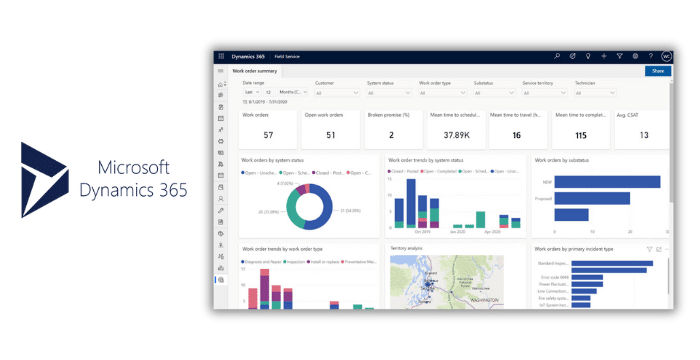
Task: Click Work order trends by work order type title
Action: point(282,249)
